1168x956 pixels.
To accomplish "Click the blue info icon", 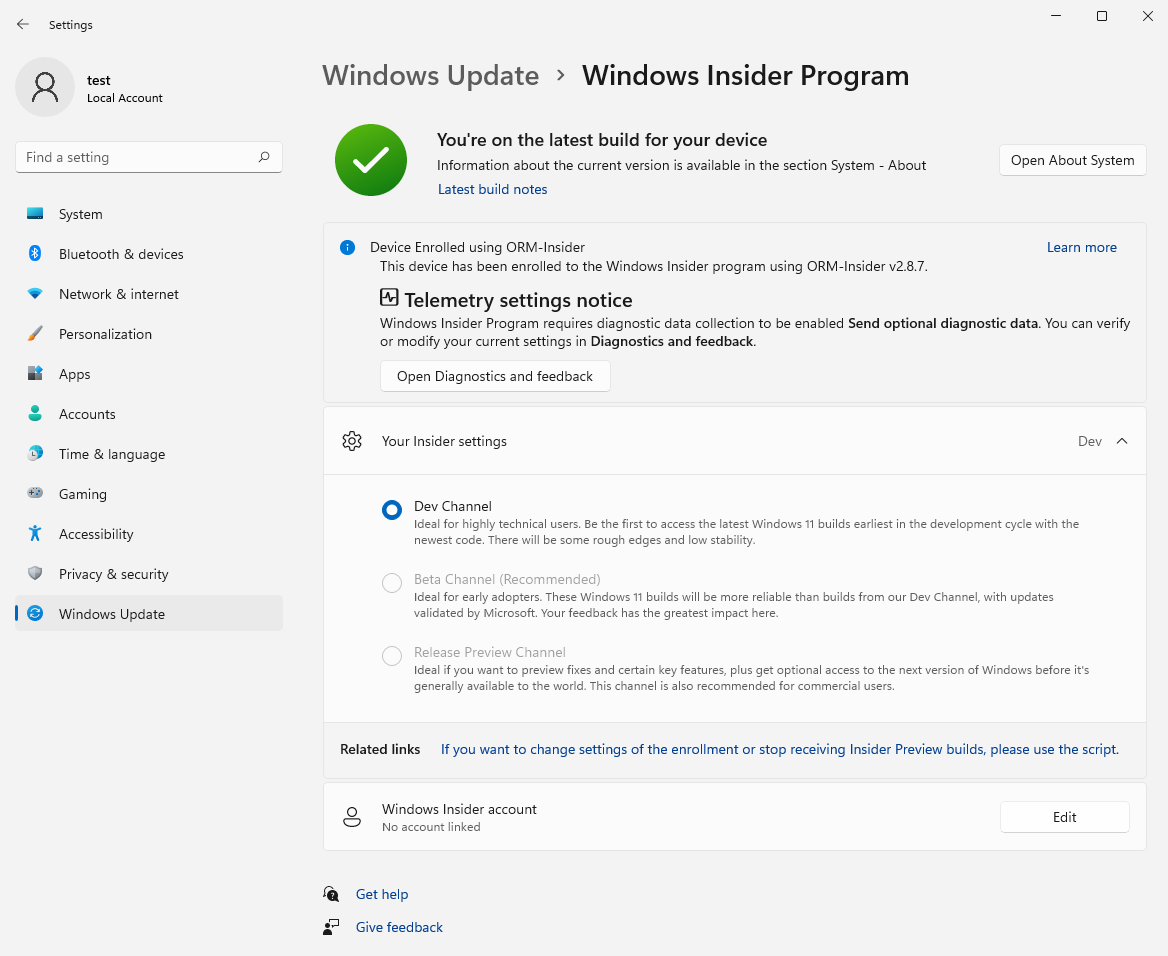I will click(347, 247).
